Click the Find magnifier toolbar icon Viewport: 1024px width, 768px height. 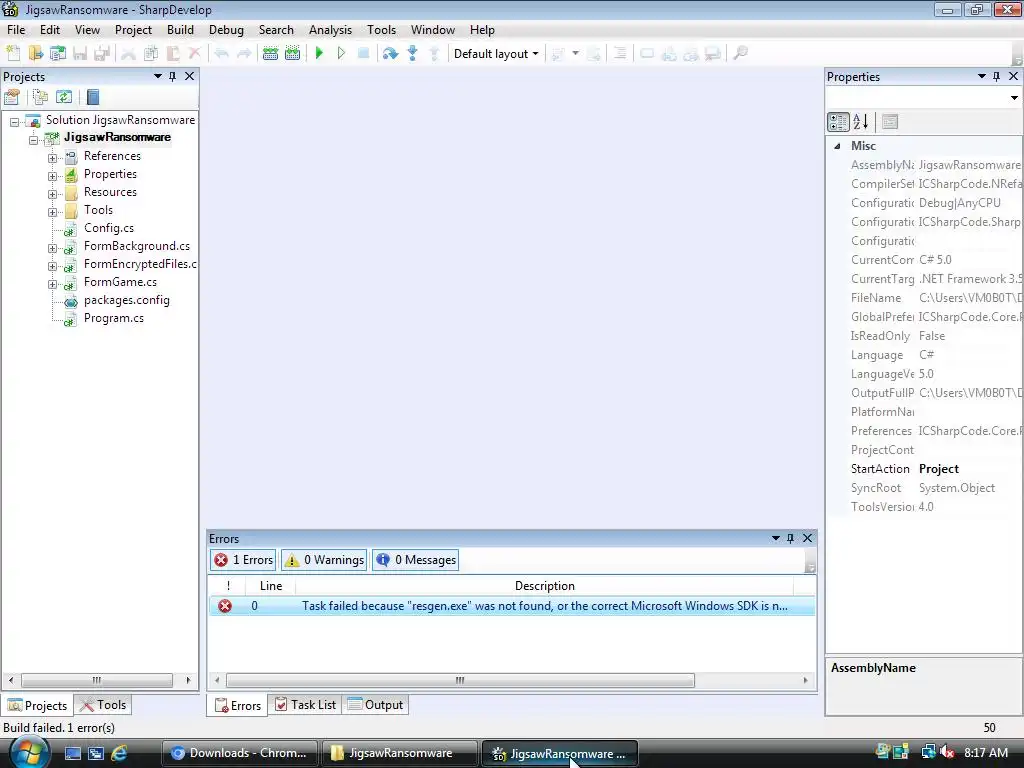(740, 53)
